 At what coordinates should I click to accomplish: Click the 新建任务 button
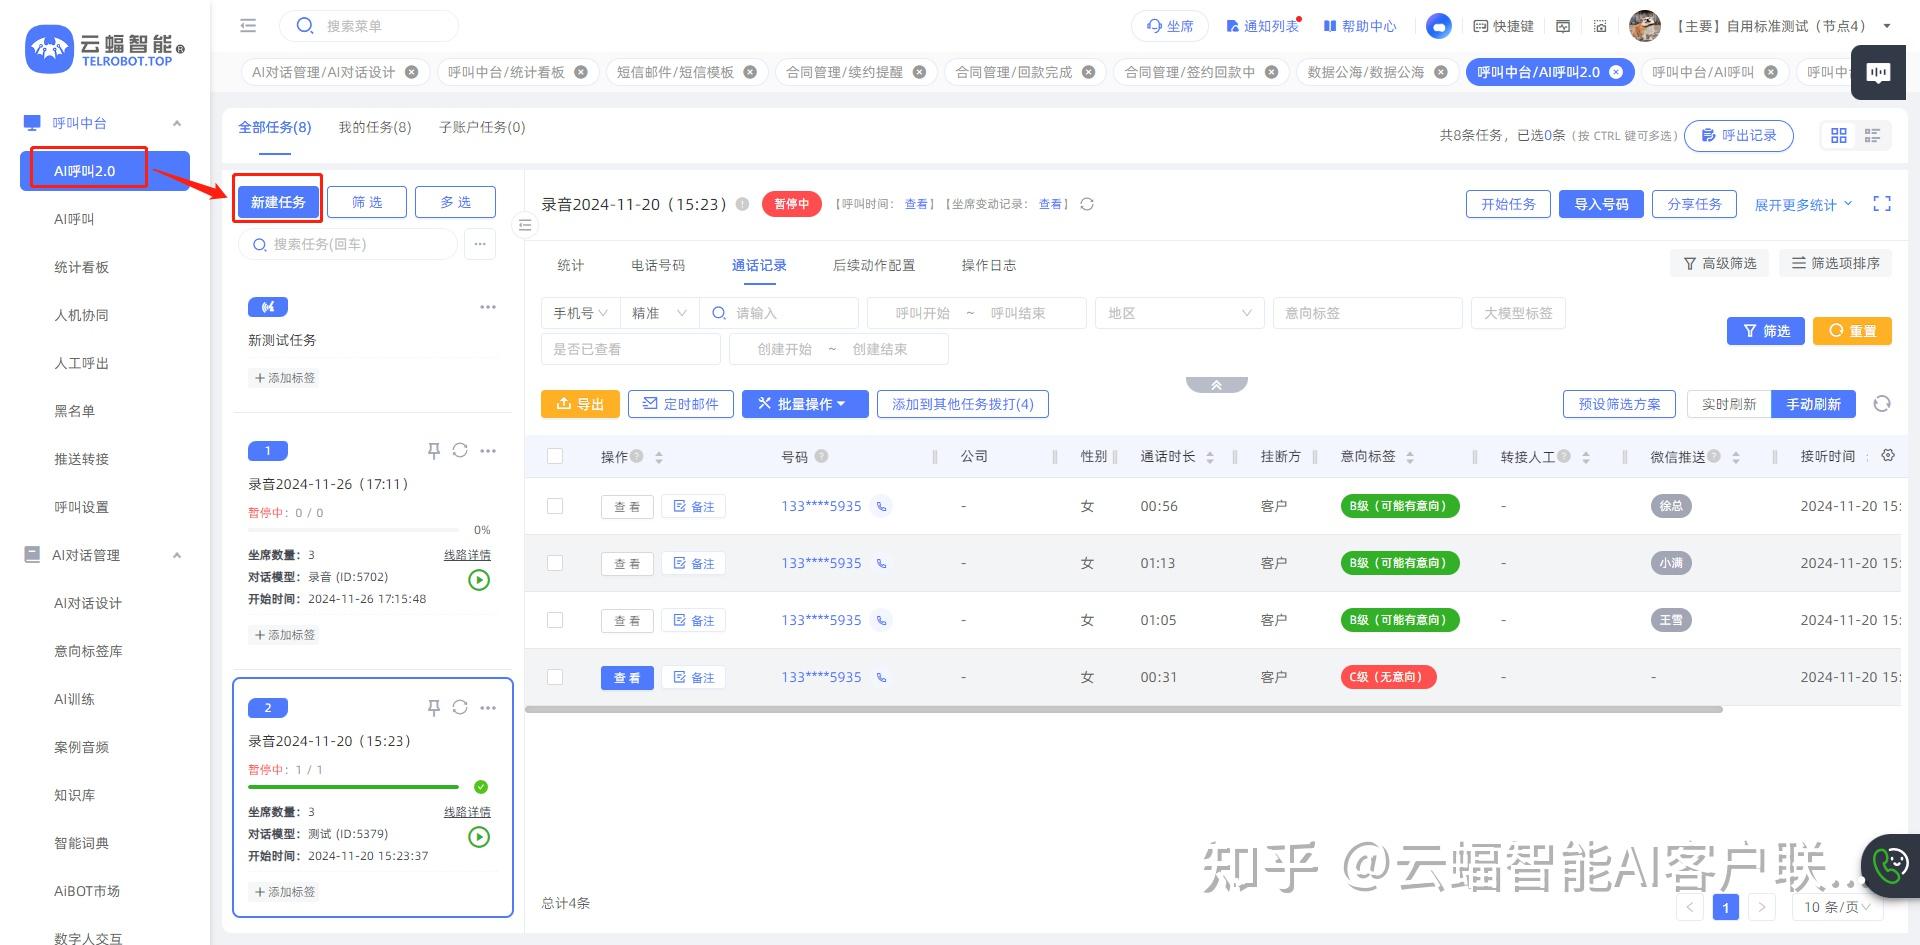(278, 202)
